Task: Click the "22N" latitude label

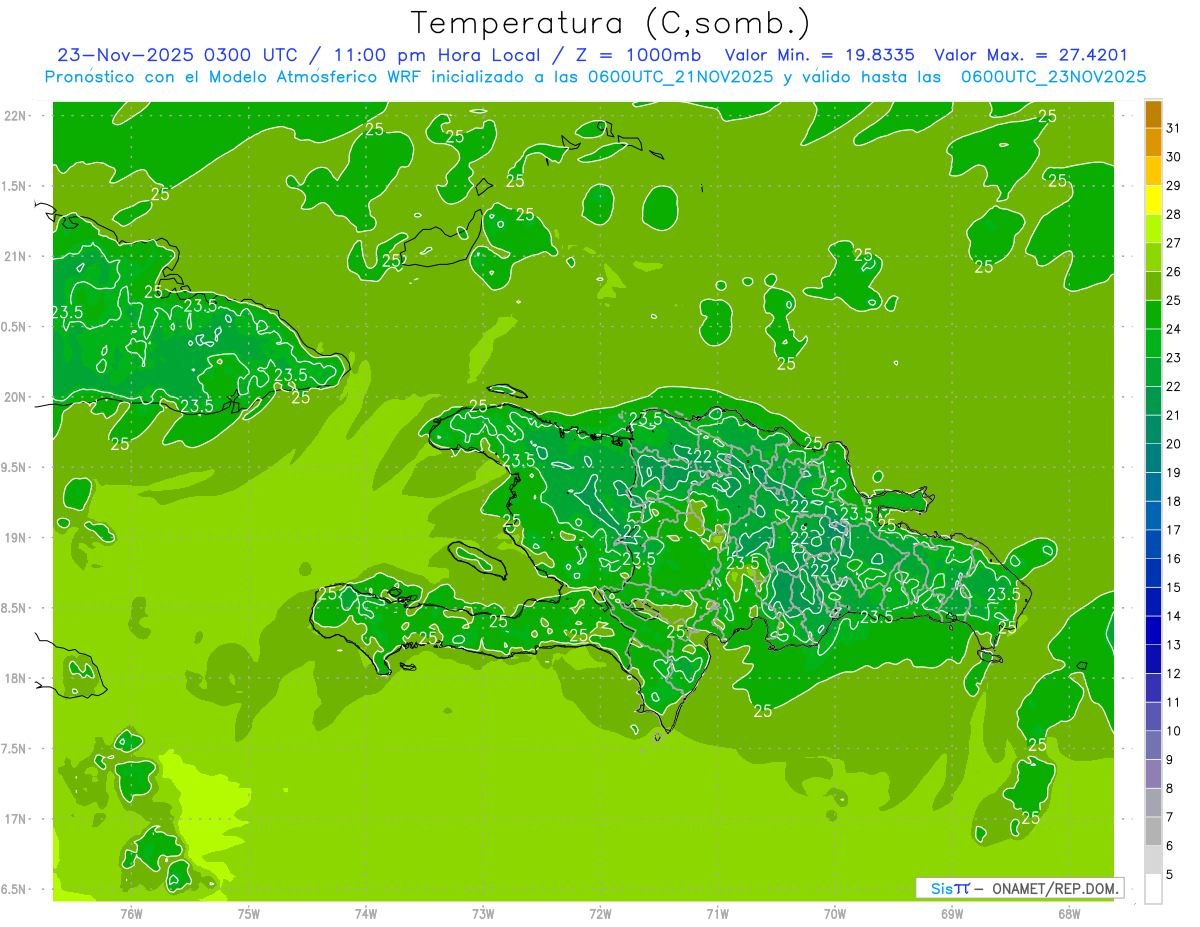Action: click(15, 116)
